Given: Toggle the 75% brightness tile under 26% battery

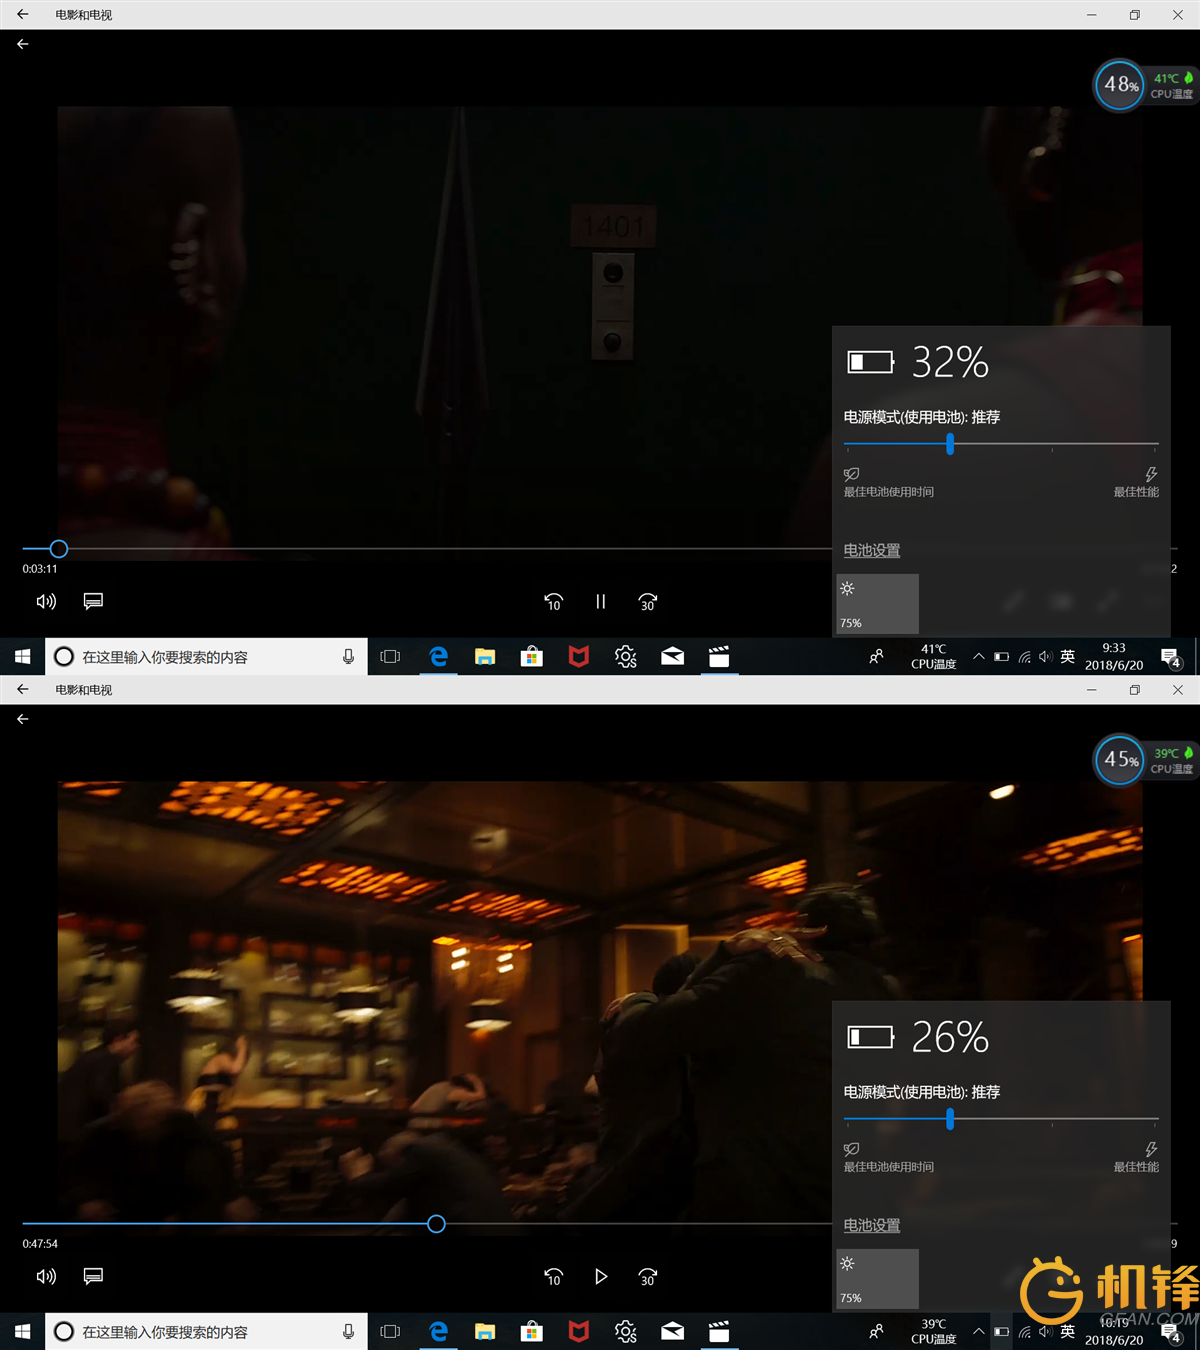Looking at the screenshot, I should point(877,1279).
